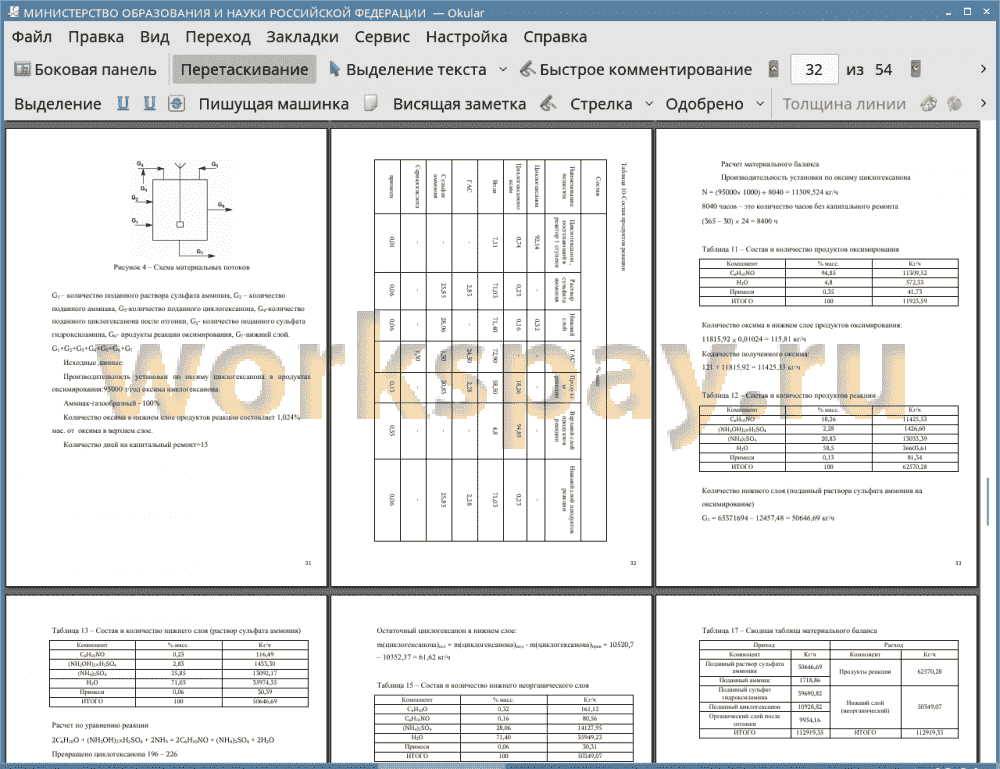Click the page number field showing 32
Viewport: 1000px width, 769px height.
pos(814,70)
